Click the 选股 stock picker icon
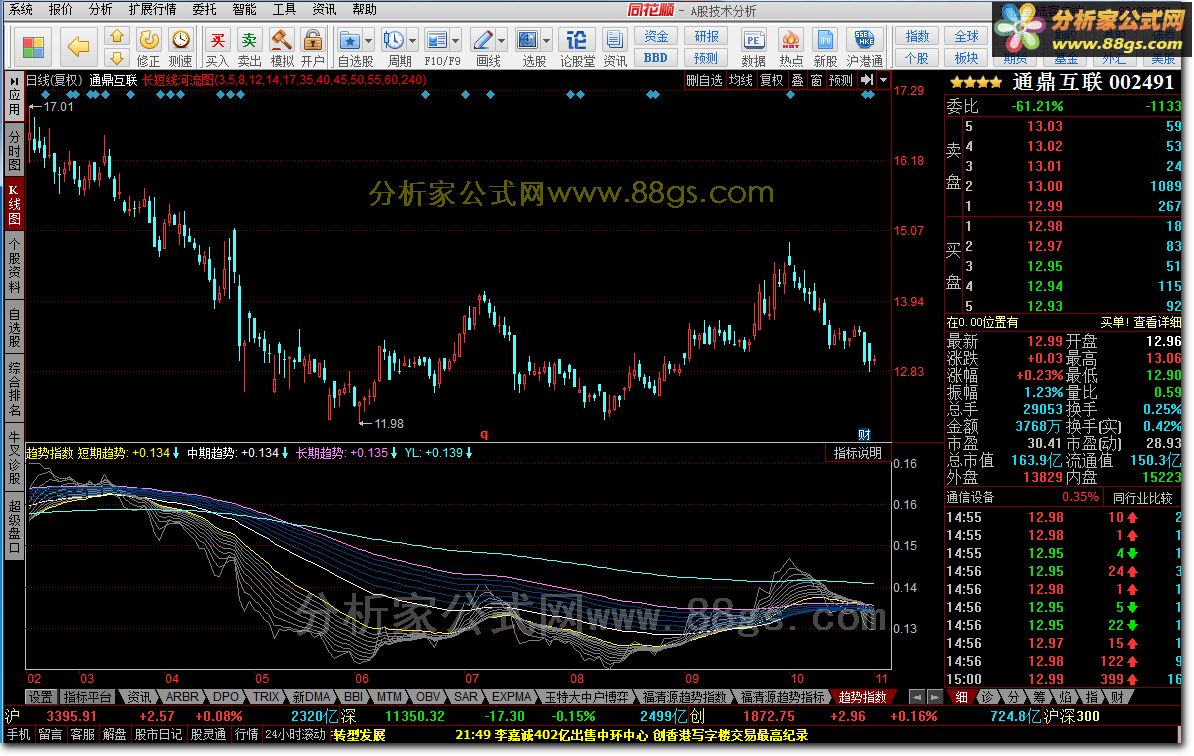The image size is (1194, 756). pyautogui.click(x=527, y=40)
